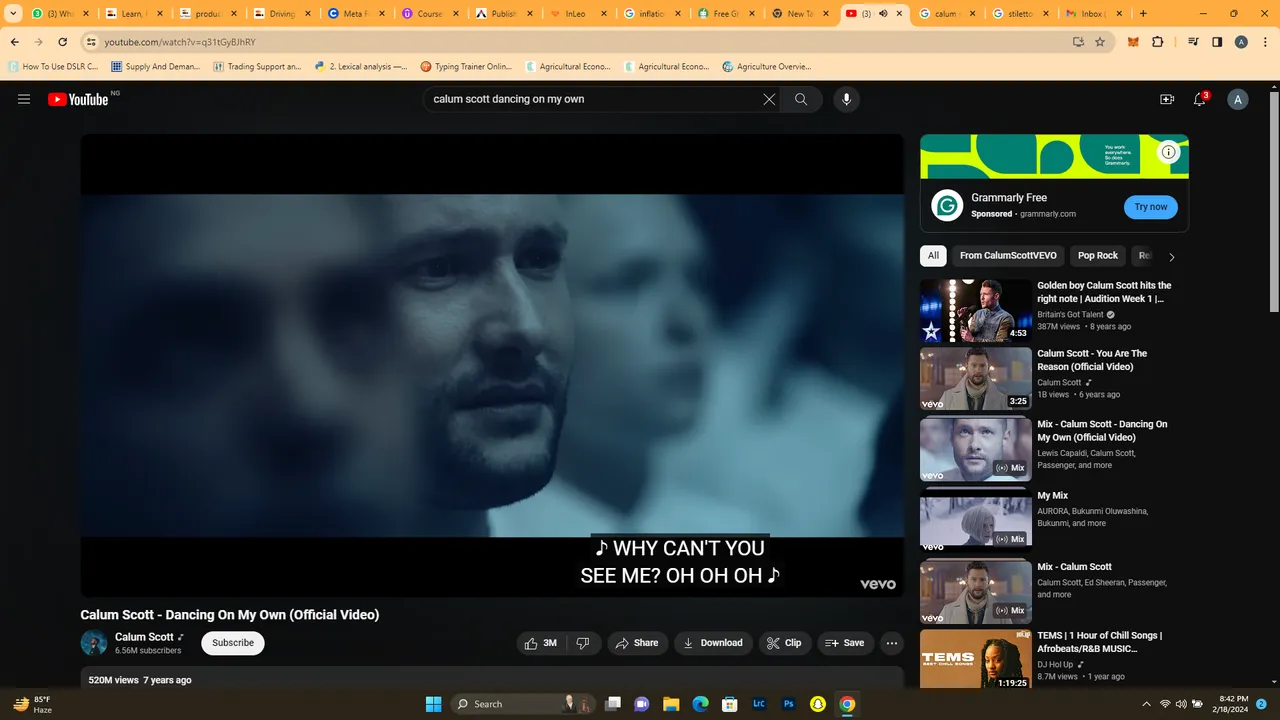Screen dimensions: 1280x720
Task: Select the From CalumScottVEVO chip
Action: (x=1008, y=256)
